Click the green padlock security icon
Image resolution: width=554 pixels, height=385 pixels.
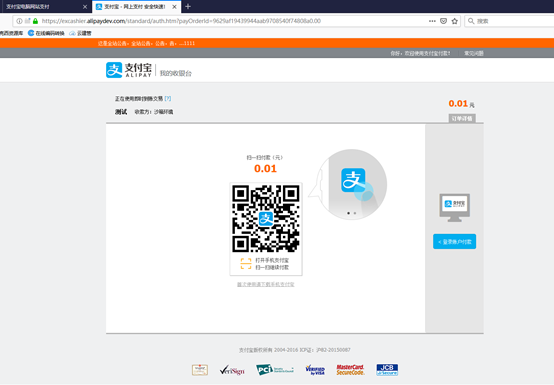[35, 21]
